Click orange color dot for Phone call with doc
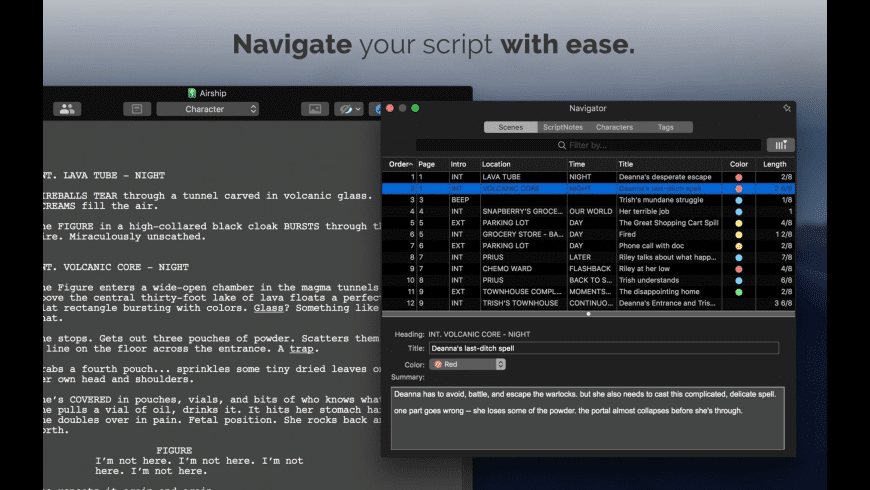870x490 pixels. (x=739, y=246)
